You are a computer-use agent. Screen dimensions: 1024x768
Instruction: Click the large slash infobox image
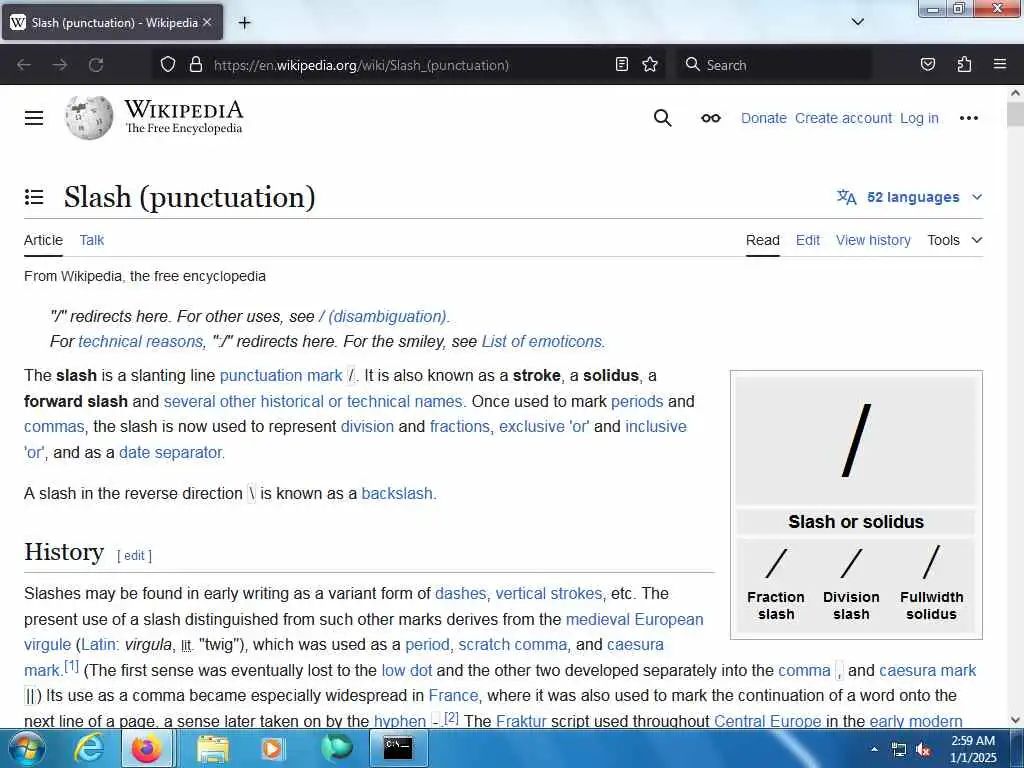856,440
